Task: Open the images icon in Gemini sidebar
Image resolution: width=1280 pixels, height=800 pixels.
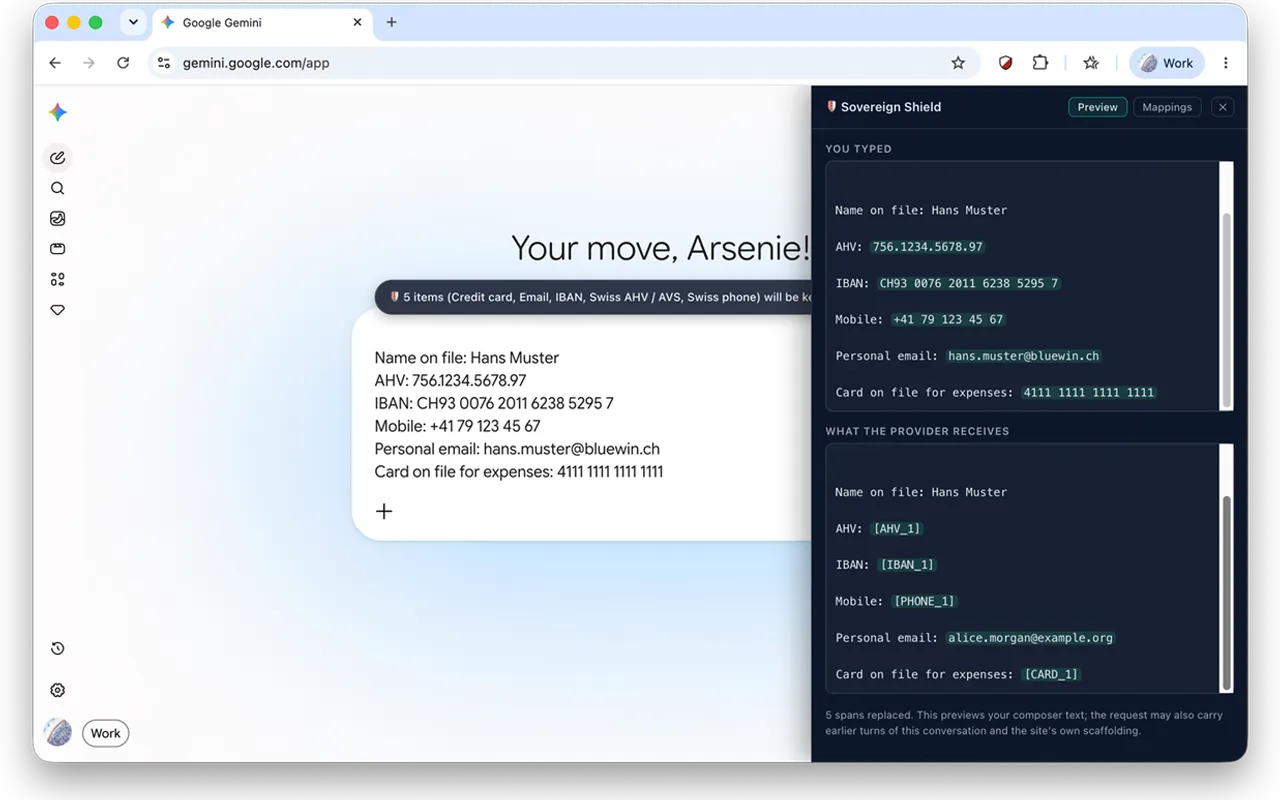Action: tap(58, 219)
